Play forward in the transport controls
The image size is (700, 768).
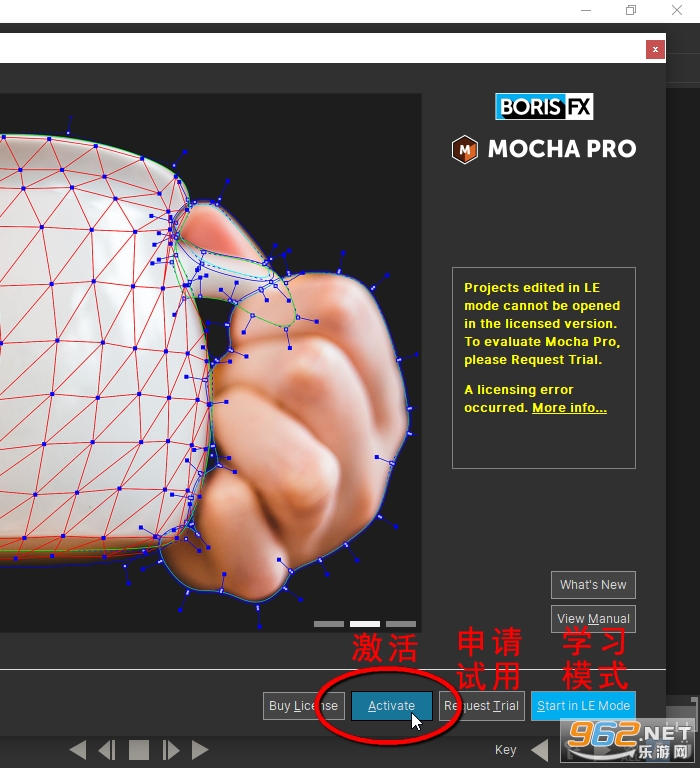[x=200, y=750]
